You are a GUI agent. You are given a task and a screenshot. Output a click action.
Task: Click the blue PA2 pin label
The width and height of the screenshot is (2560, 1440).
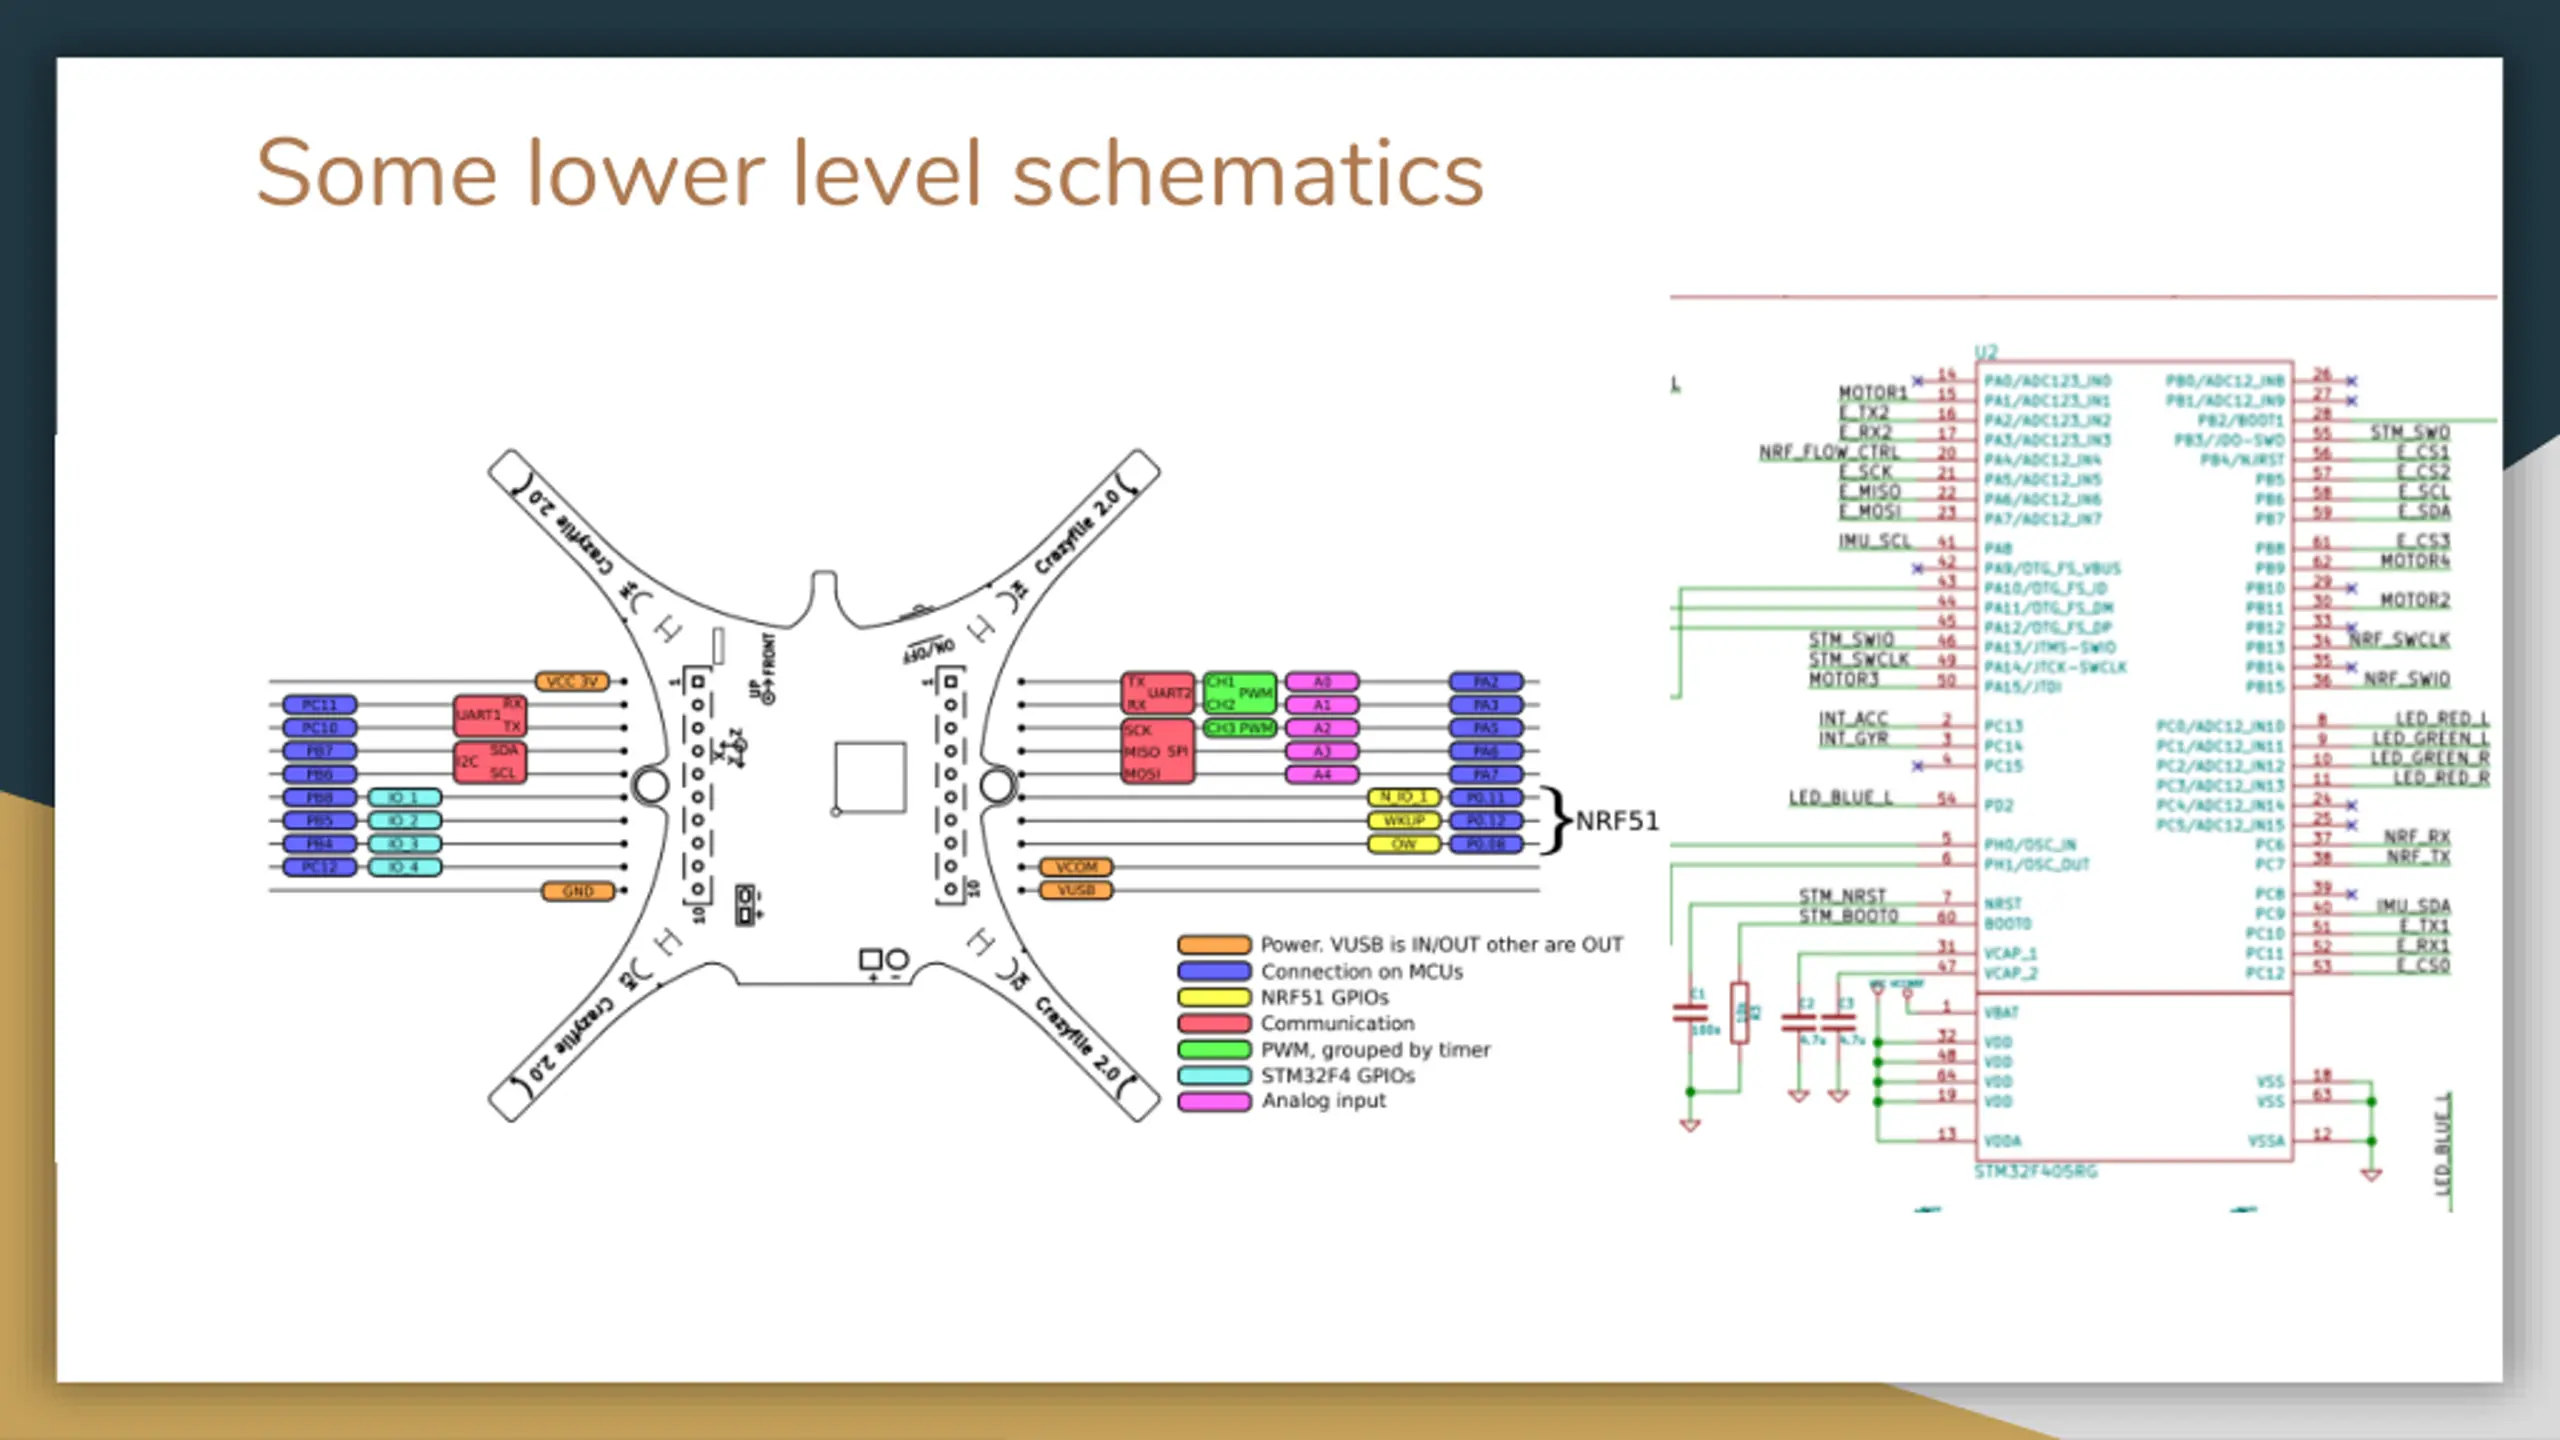point(1486,682)
